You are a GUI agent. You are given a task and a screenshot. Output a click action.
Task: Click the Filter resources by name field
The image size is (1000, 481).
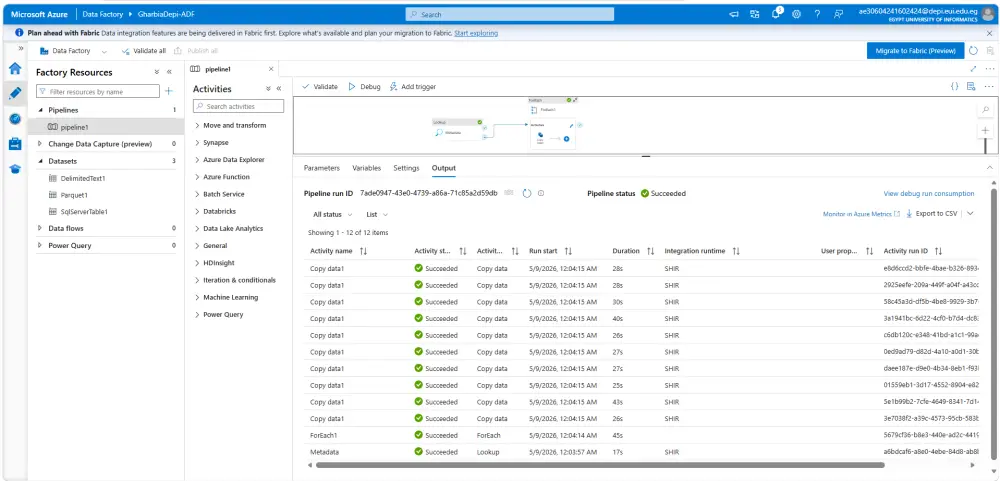[98, 91]
